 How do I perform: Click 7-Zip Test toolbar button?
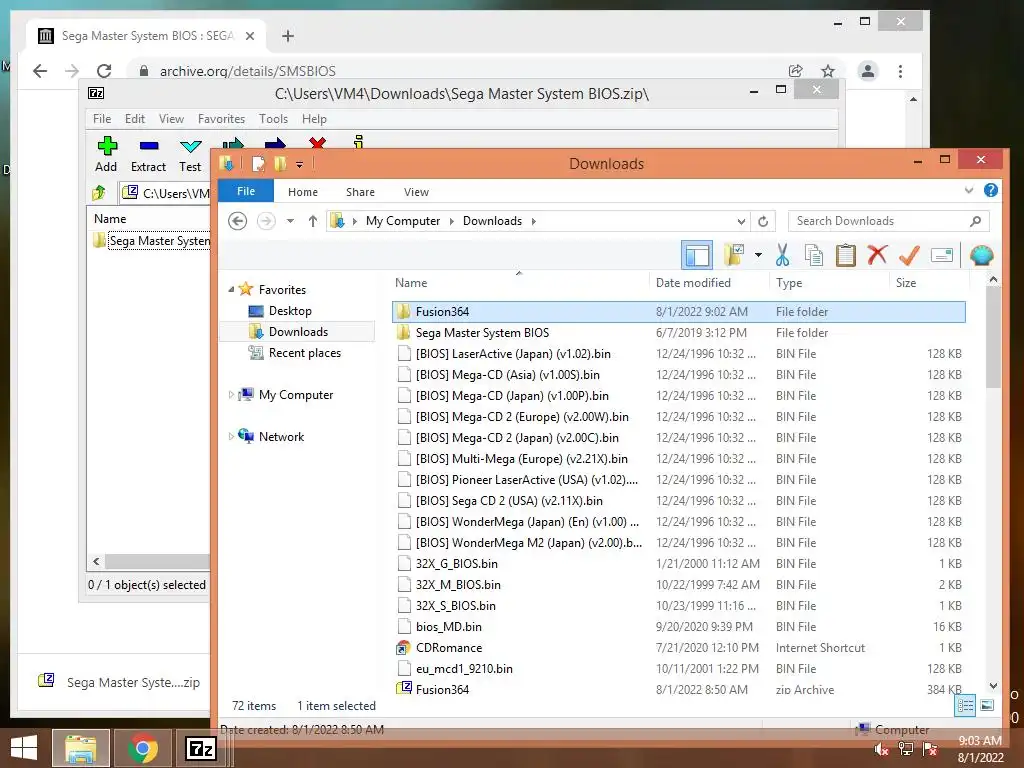coord(190,154)
